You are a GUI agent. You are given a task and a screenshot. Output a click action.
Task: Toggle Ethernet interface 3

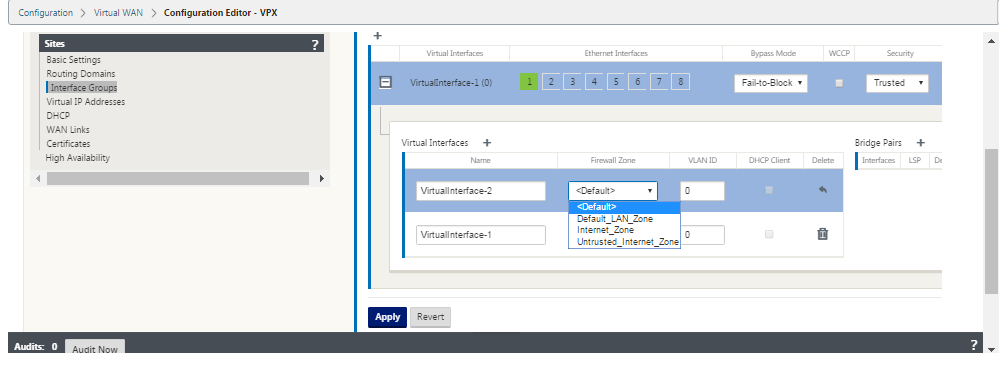click(x=573, y=81)
